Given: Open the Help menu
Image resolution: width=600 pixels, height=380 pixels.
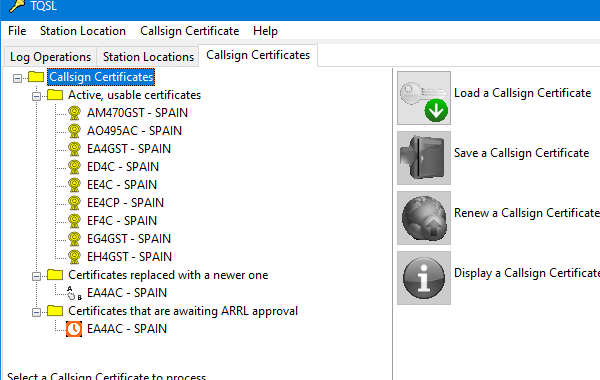Looking at the screenshot, I should [x=265, y=31].
